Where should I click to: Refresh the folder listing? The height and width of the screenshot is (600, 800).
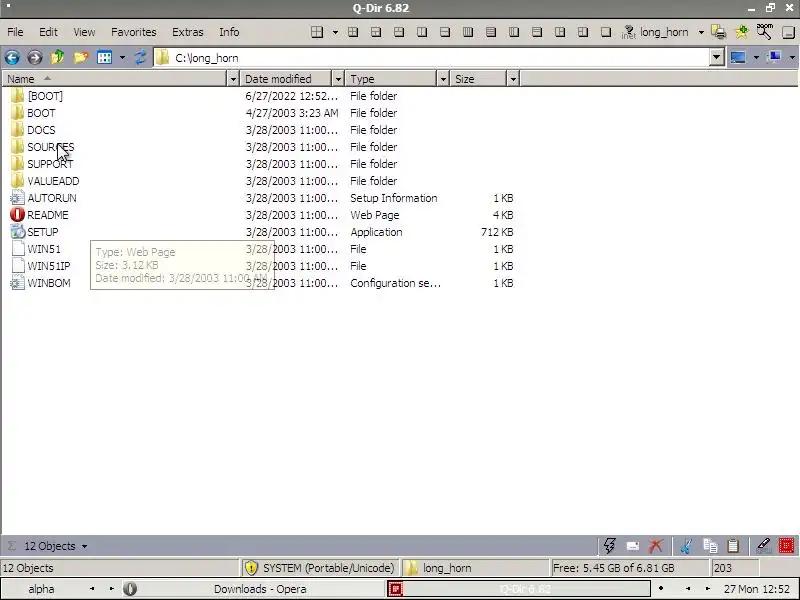click(x=140, y=57)
